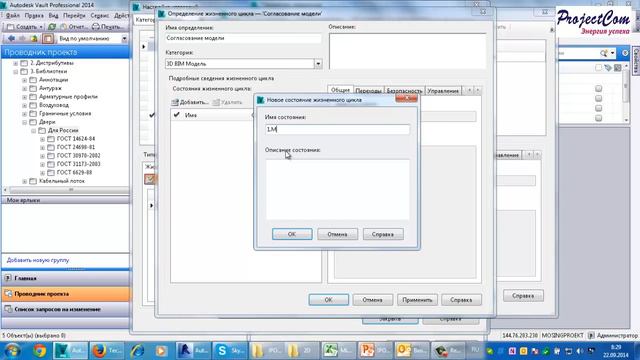The width and height of the screenshot is (640, 360).
Task: Focus the Имя состояния text field
Action: pos(337,129)
